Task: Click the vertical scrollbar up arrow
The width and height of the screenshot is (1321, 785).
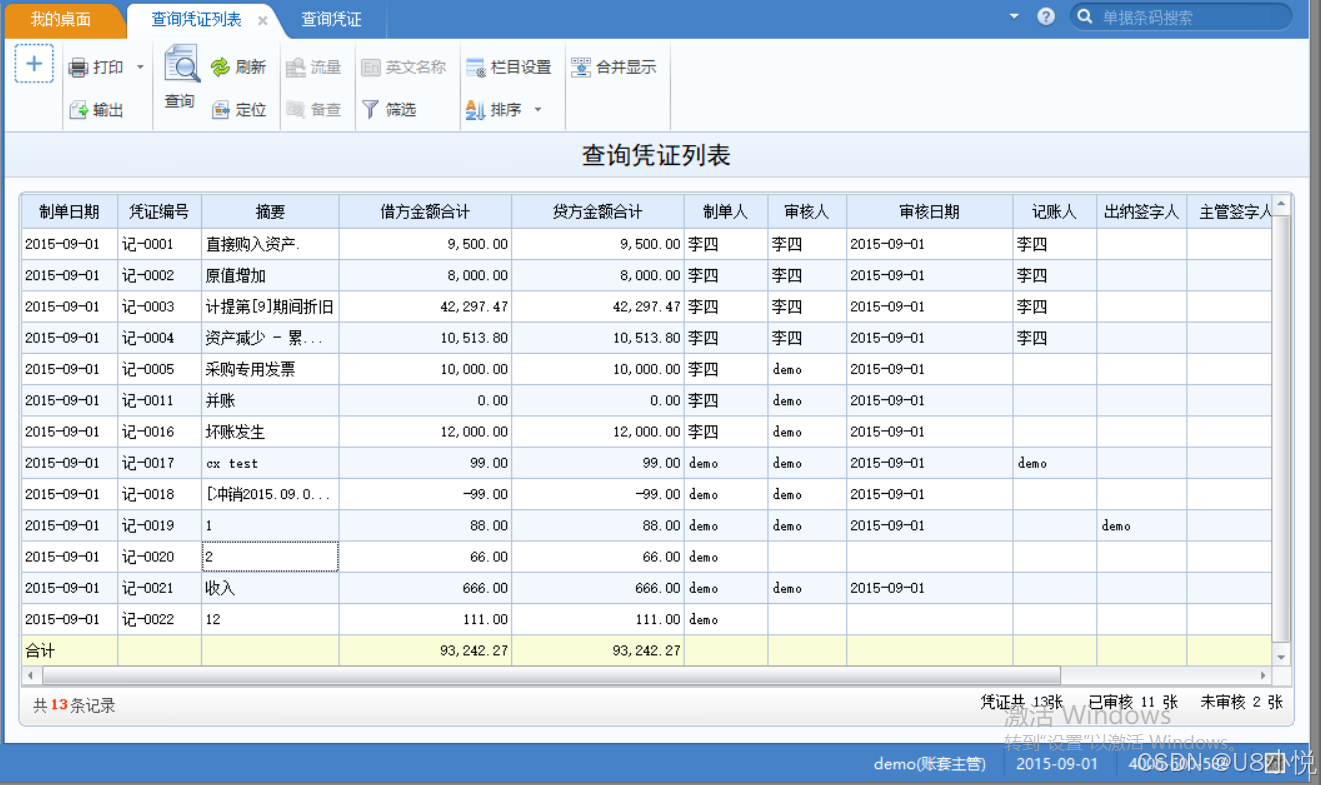Action: tap(1282, 204)
